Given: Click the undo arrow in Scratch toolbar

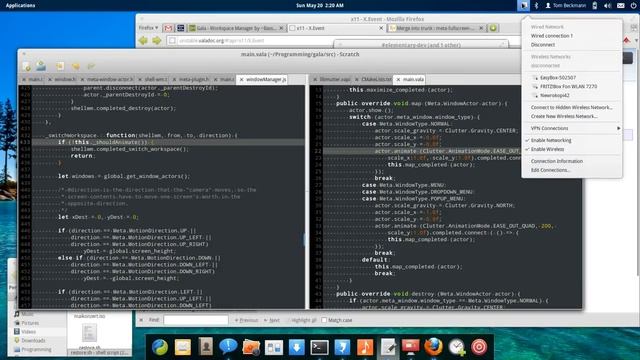Looking at the screenshot, I should (x=76, y=66).
